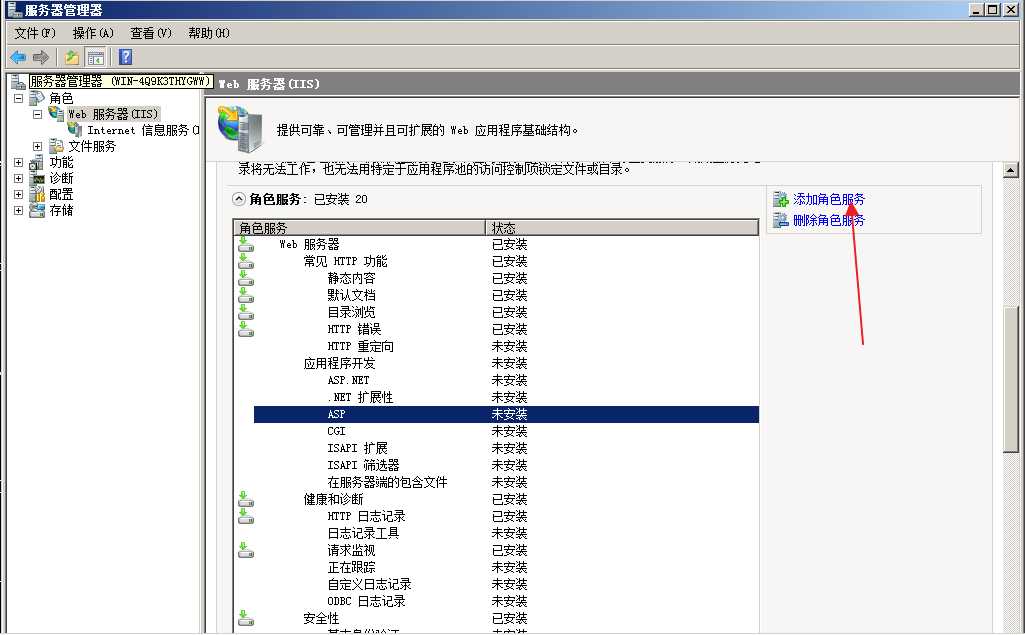The height and width of the screenshot is (635, 1025).
Task: Click the Back arrow toolbar icon
Action: coord(18,58)
